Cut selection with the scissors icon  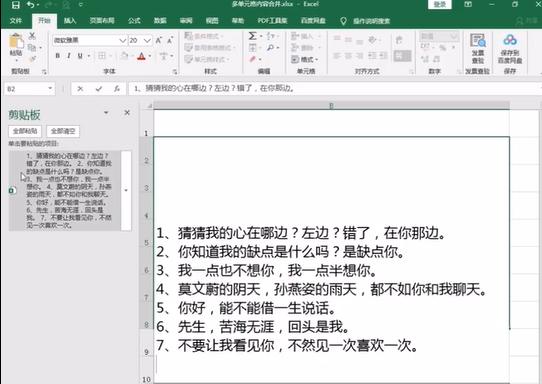click(x=32, y=36)
